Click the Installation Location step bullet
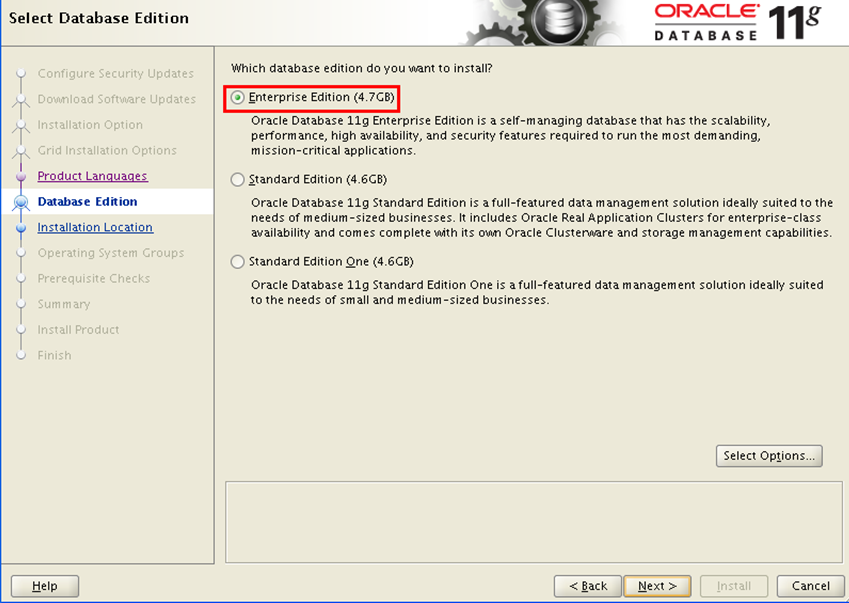This screenshot has height=603, width=849. (21, 228)
